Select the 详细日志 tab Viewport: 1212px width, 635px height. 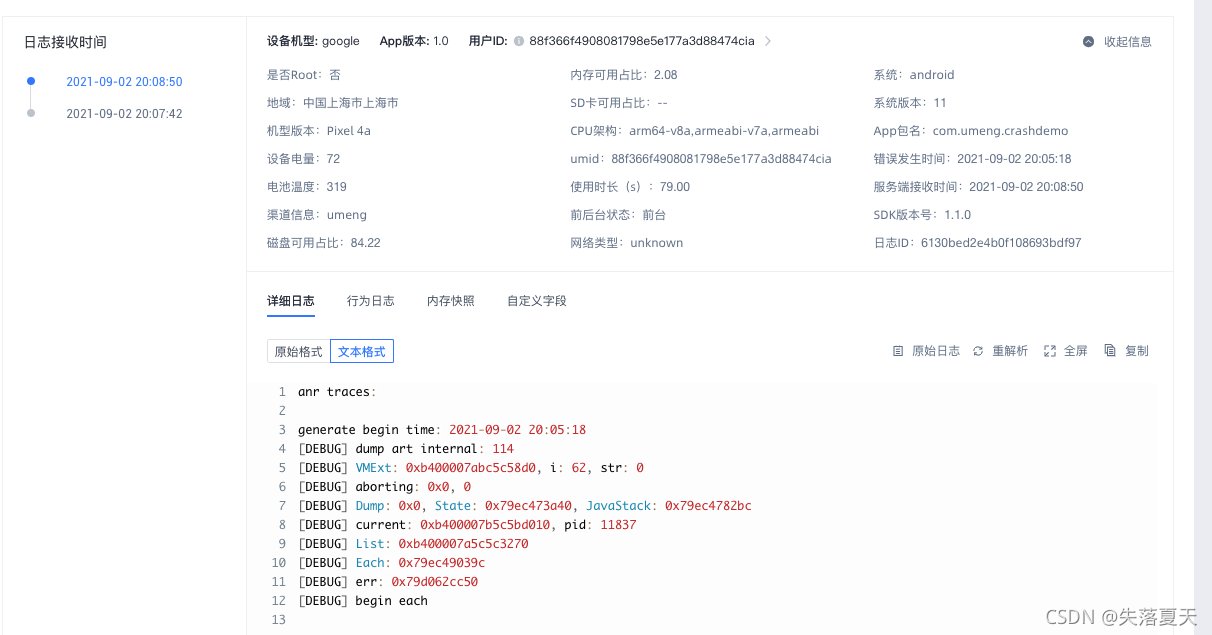(290, 299)
